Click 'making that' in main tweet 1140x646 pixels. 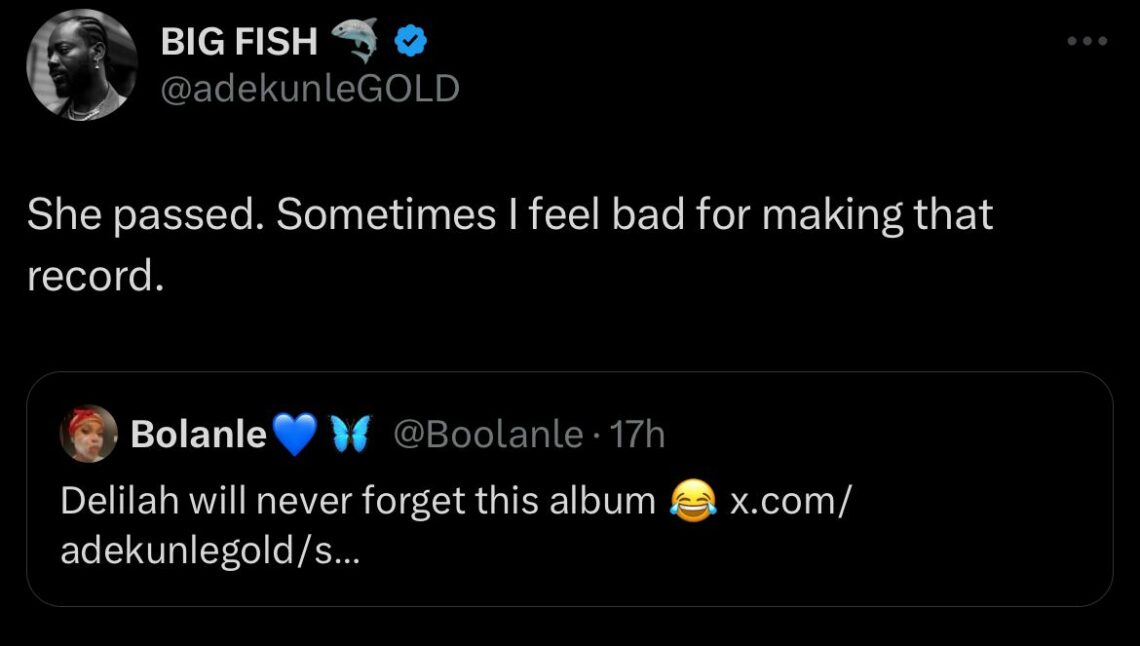click(x=878, y=215)
